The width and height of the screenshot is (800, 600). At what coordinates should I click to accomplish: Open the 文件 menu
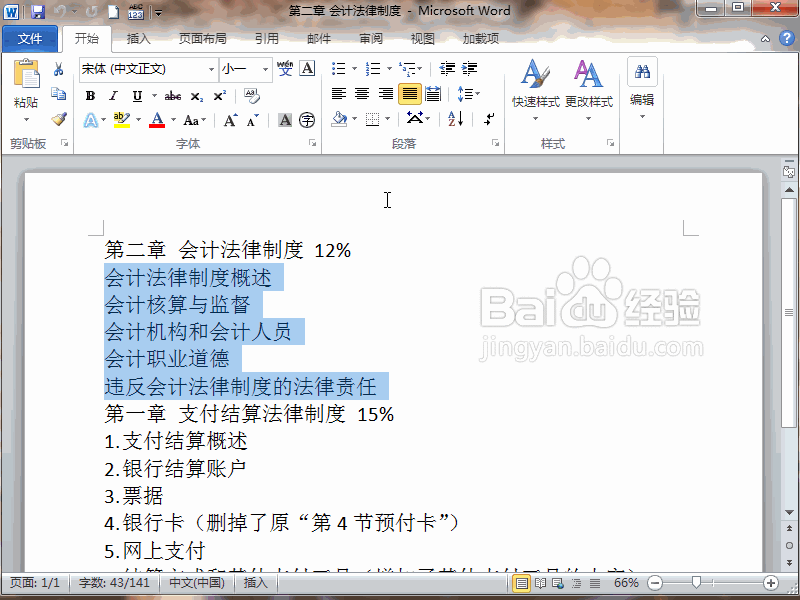pos(30,38)
